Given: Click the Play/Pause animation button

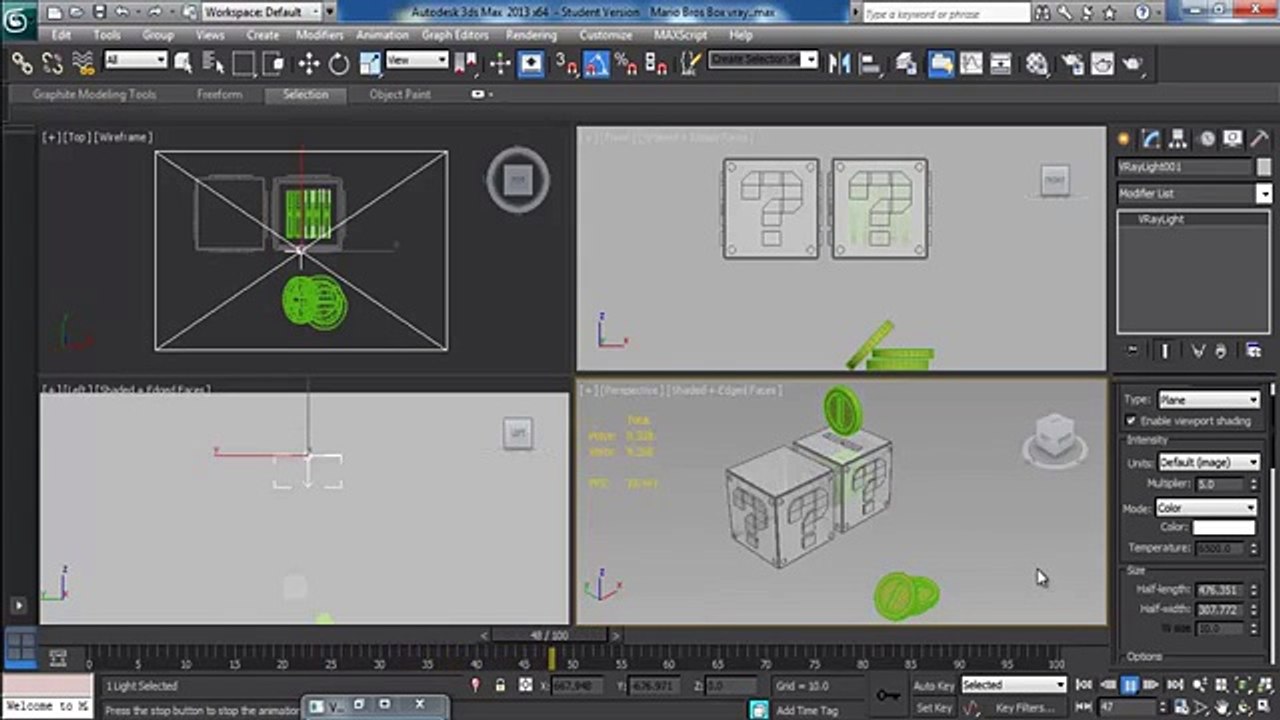Looking at the screenshot, I should pyautogui.click(x=1129, y=685).
